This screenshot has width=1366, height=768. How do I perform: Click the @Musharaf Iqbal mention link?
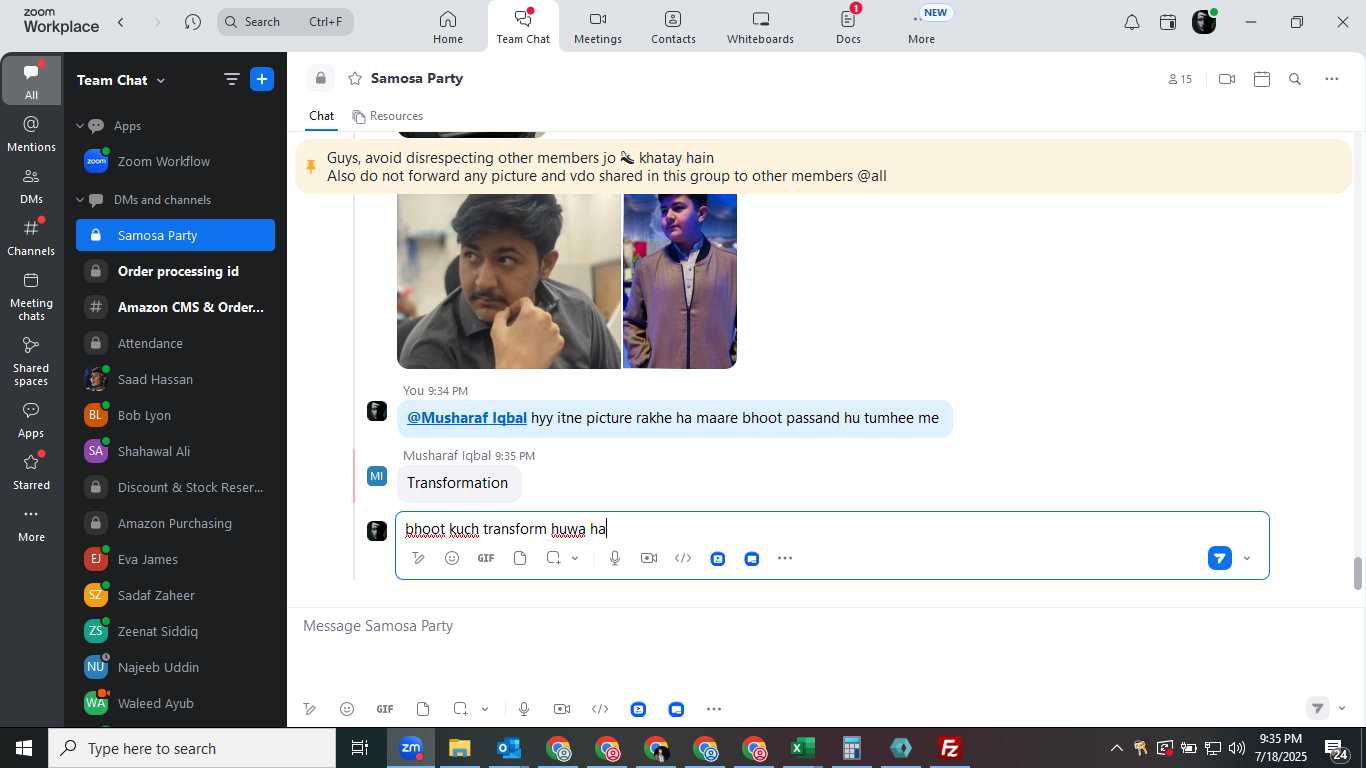[x=466, y=418]
